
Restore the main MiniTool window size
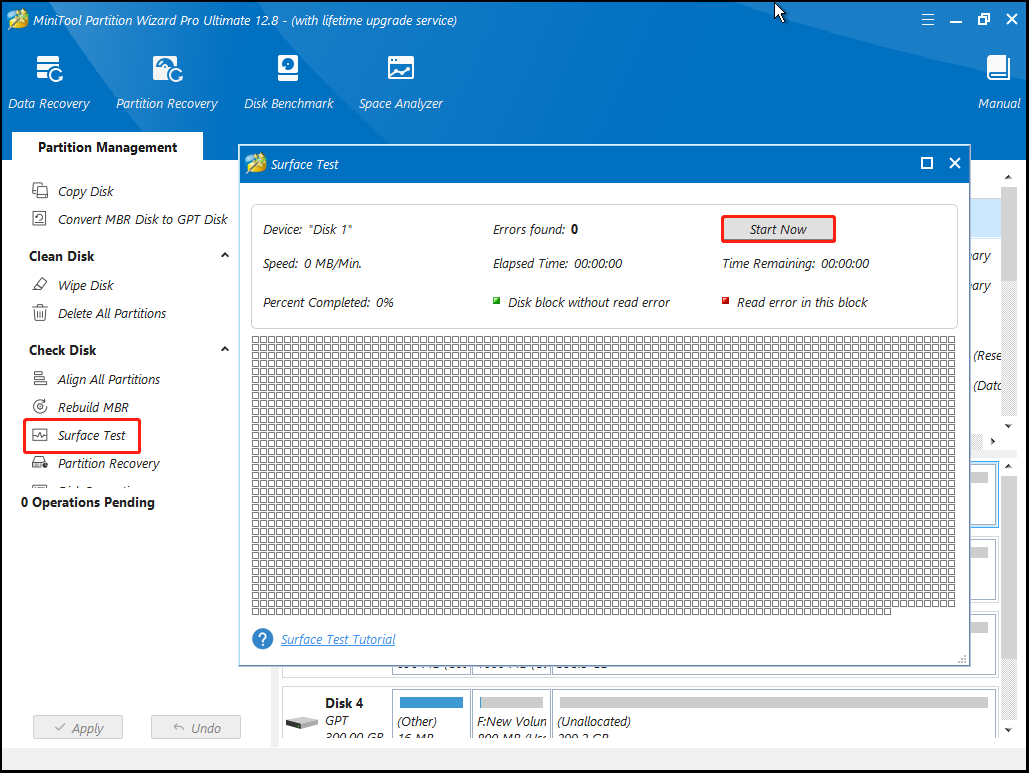point(983,20)
